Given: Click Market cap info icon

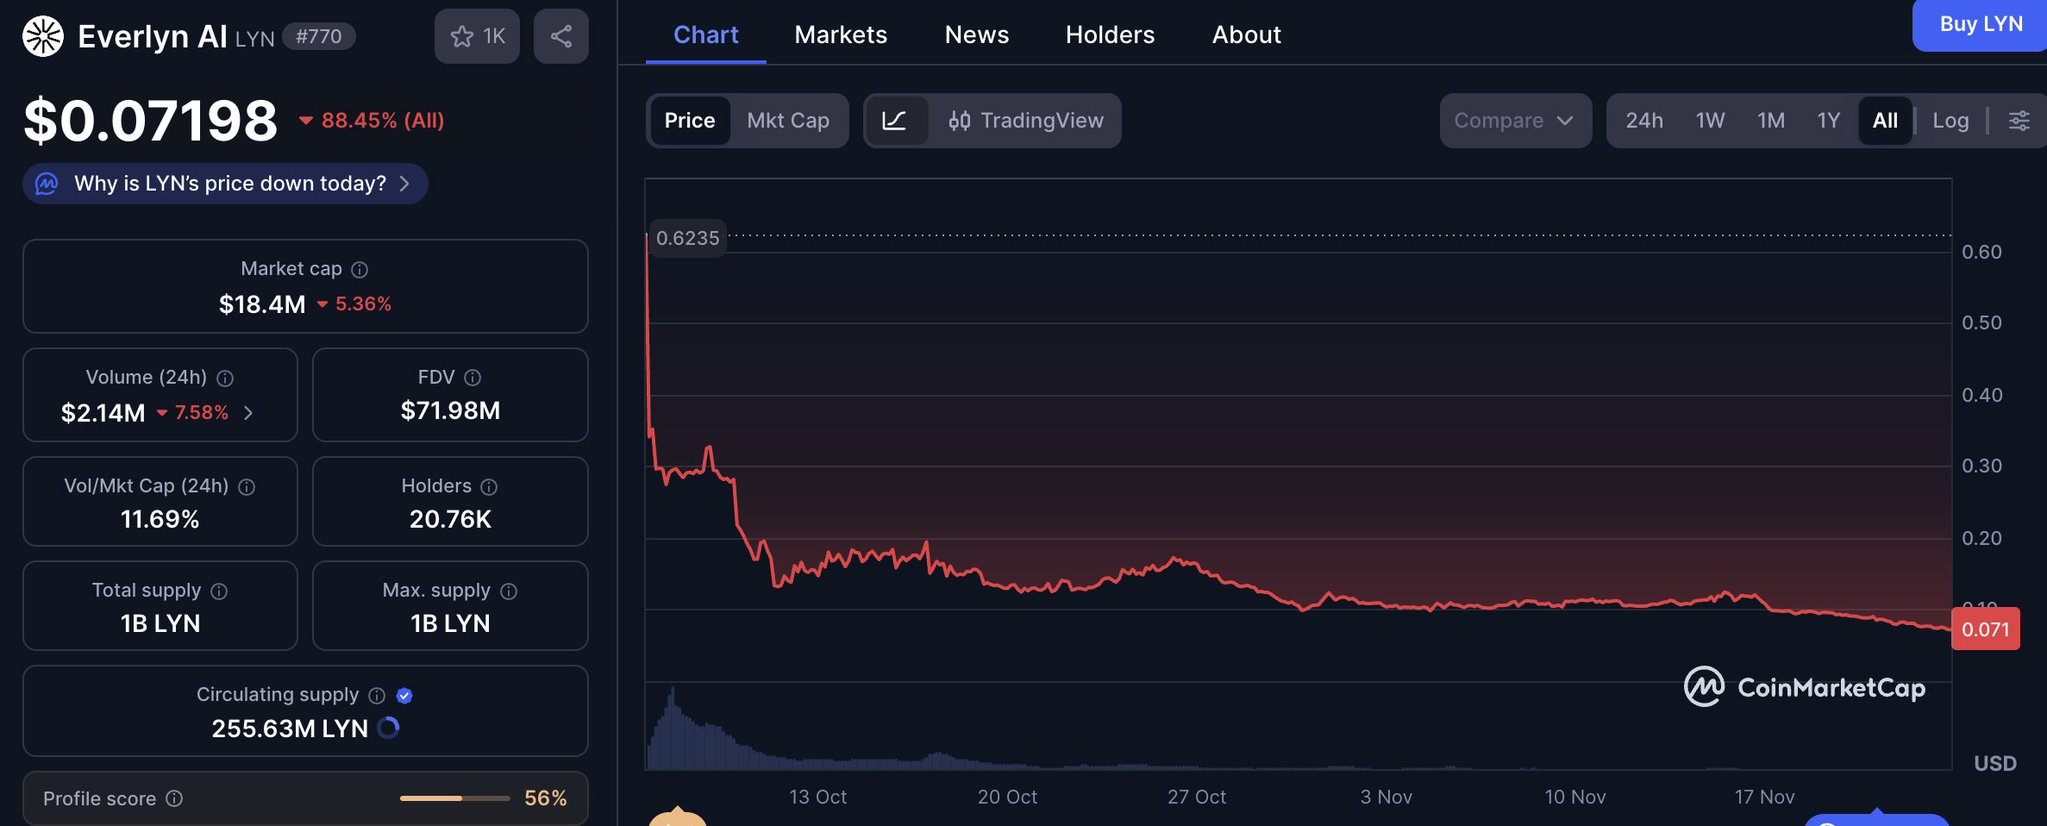Looking at the screenshot, I should pos(360,270).
